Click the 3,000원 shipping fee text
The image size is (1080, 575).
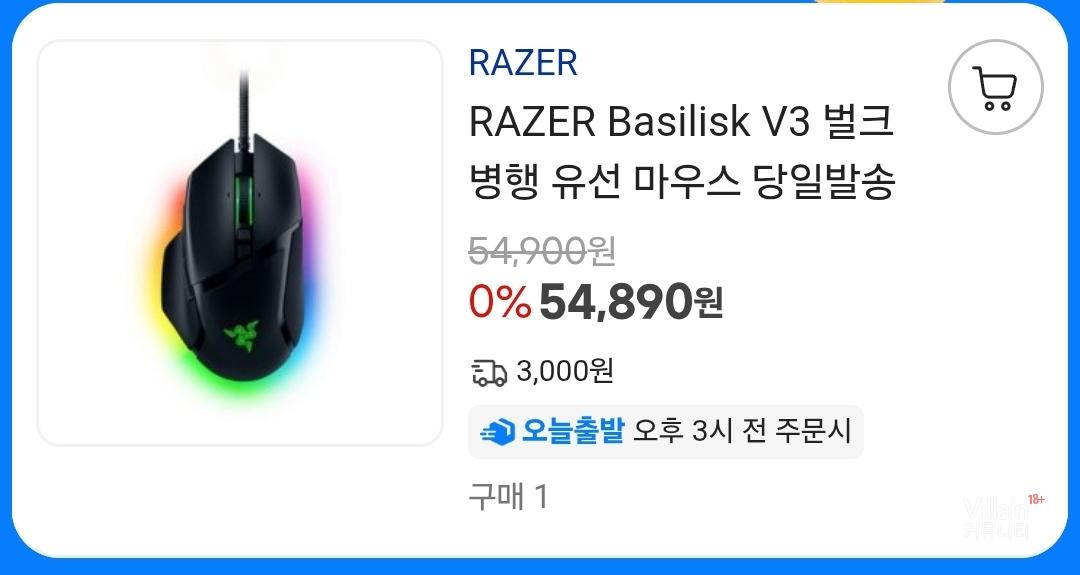point(564,372)
